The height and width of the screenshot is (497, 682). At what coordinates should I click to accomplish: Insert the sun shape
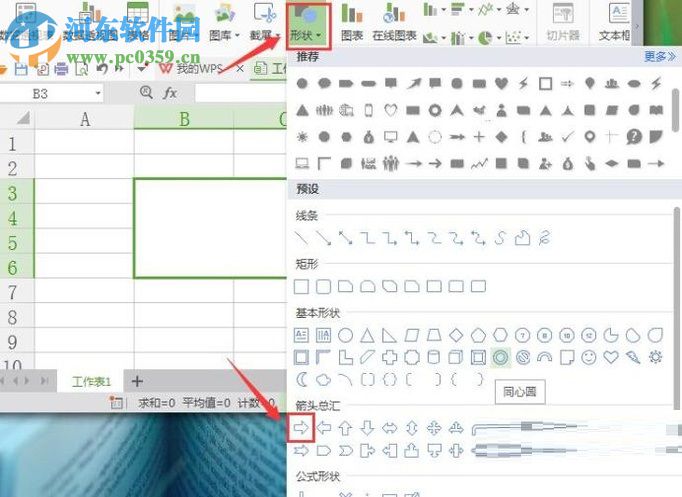coord(655,357)
